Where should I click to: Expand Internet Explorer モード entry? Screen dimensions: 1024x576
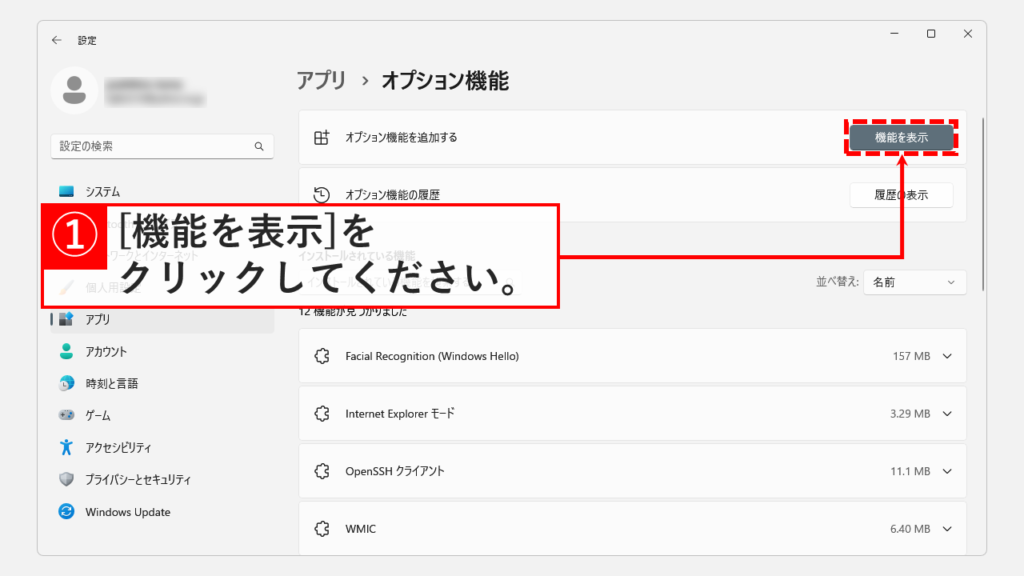click(946, 413)
